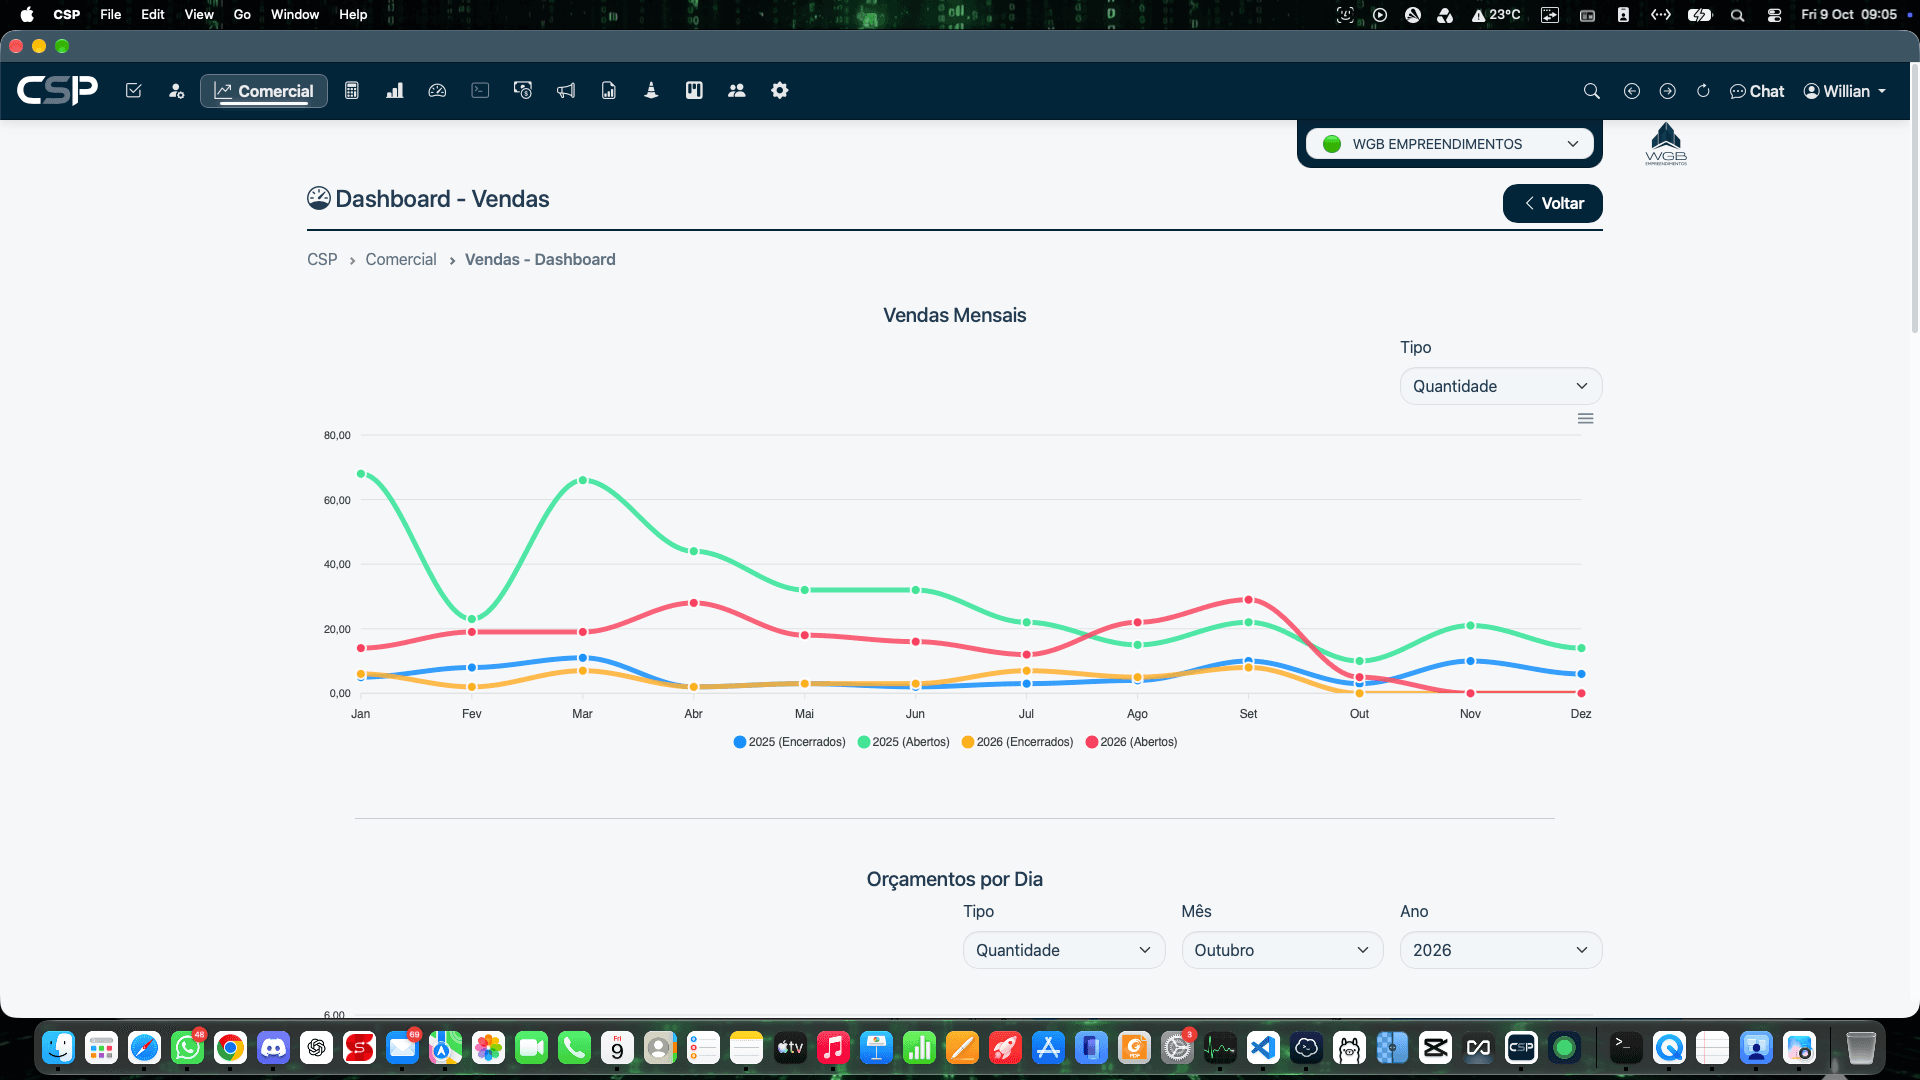Screen dimensions: 1920x1080
Task: Open the kanban board icon
Action: pos(694,91)
